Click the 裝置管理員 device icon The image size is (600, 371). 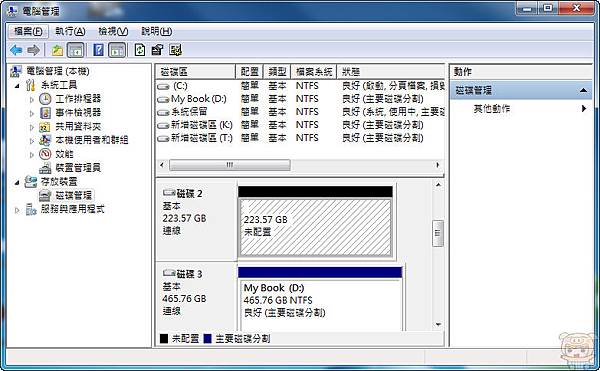(x=45, y=168)
